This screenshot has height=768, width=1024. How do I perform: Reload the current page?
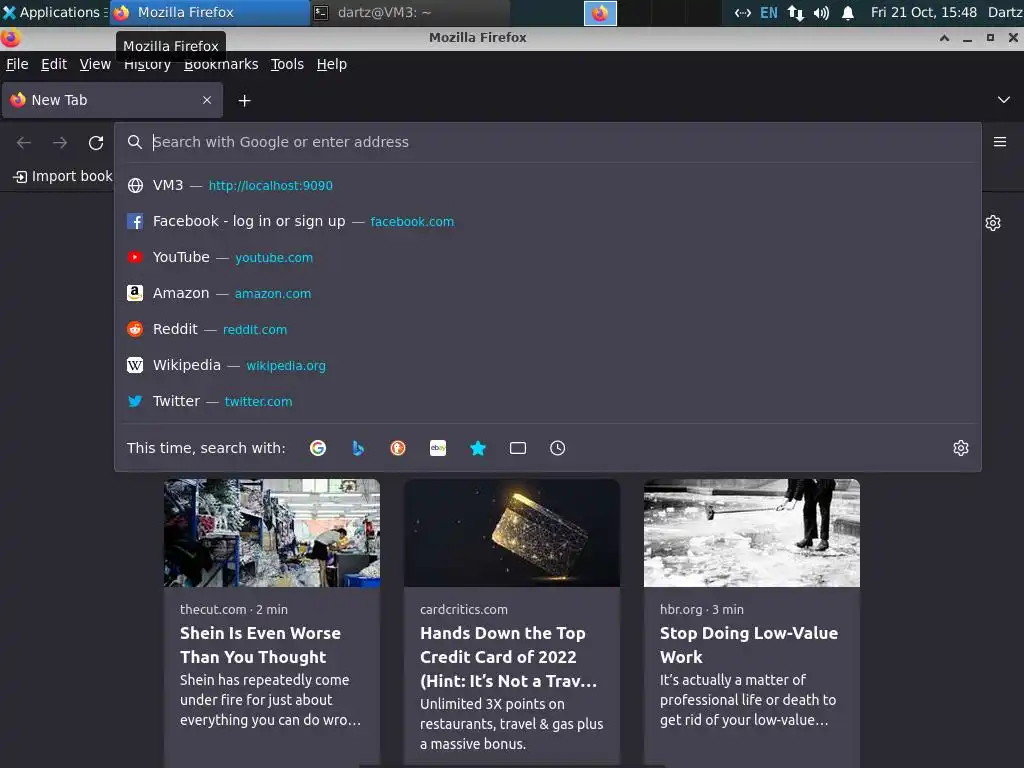tap(96, 142)
